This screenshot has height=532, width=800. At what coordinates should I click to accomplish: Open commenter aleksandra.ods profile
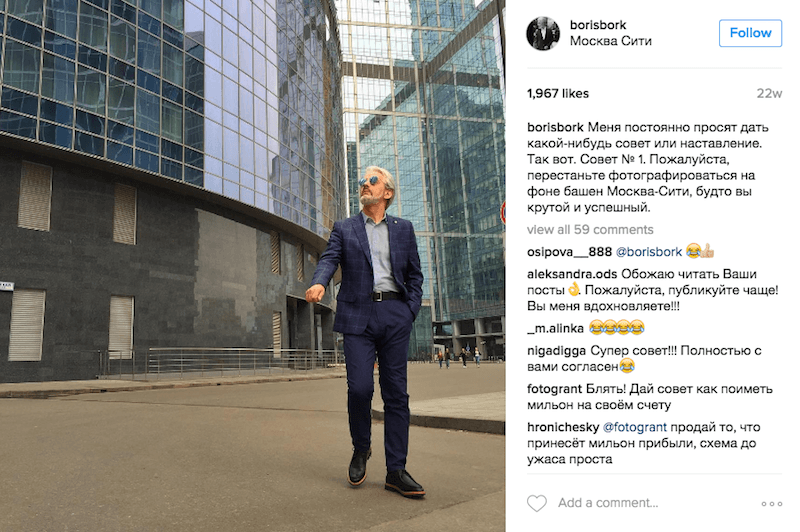tap(572, 274)
